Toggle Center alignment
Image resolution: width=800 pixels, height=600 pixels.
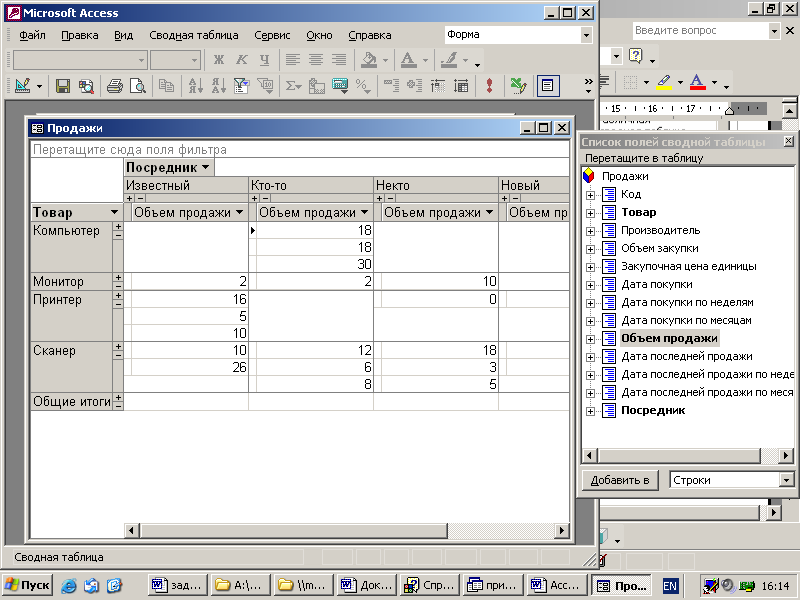pos(316,60)
